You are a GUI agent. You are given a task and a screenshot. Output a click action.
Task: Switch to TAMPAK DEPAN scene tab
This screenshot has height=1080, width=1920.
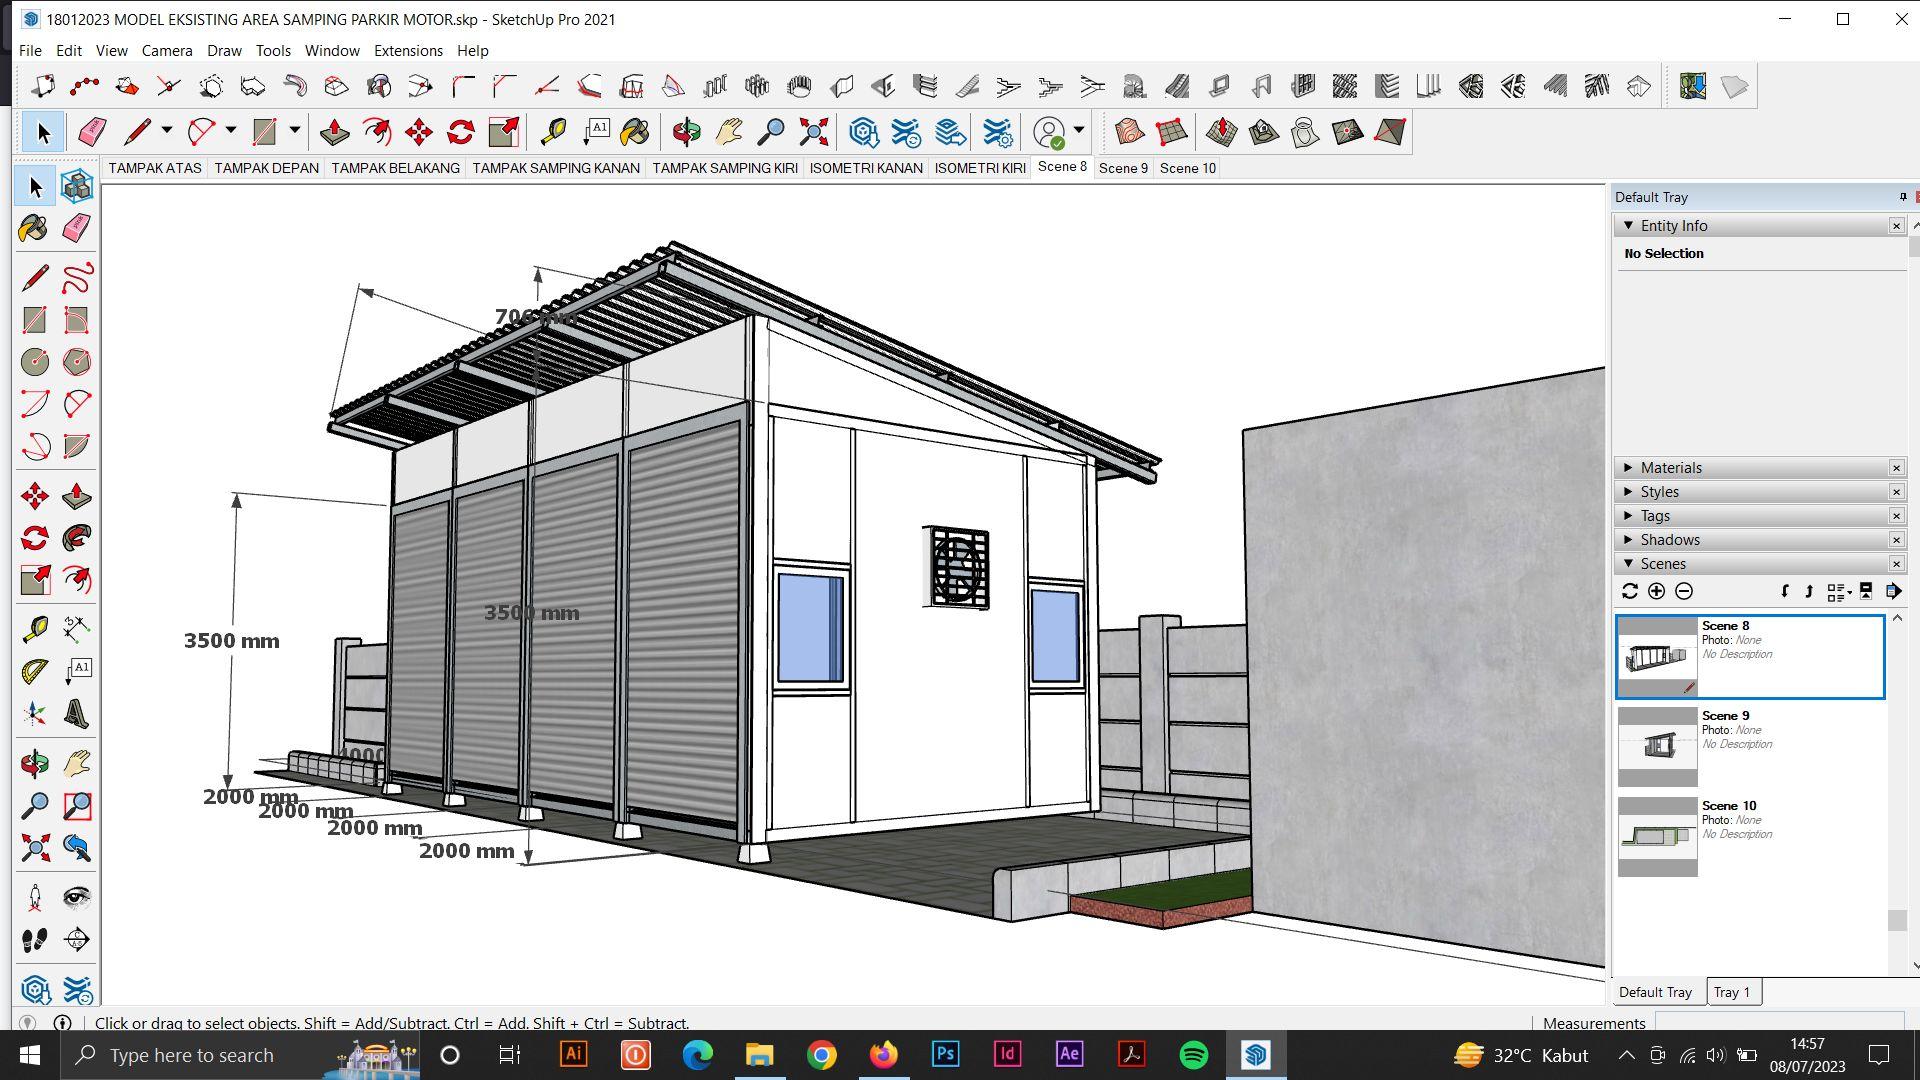point(266,168)
